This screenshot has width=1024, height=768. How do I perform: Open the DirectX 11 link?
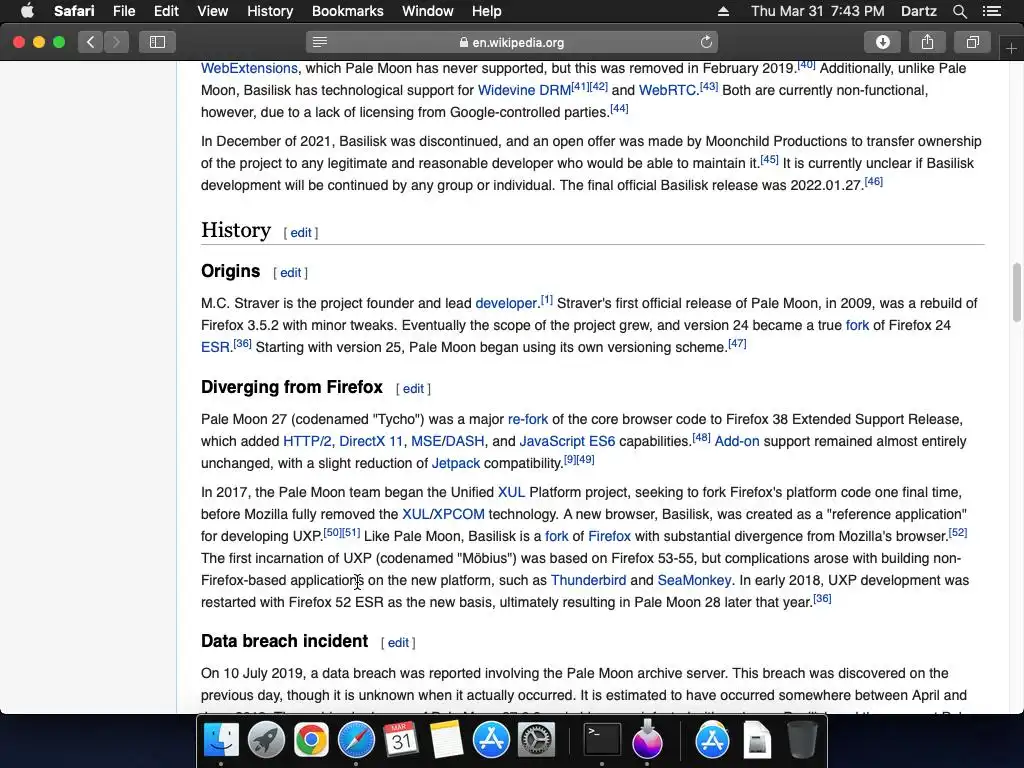pyautogui.click(x=371, y=441)
